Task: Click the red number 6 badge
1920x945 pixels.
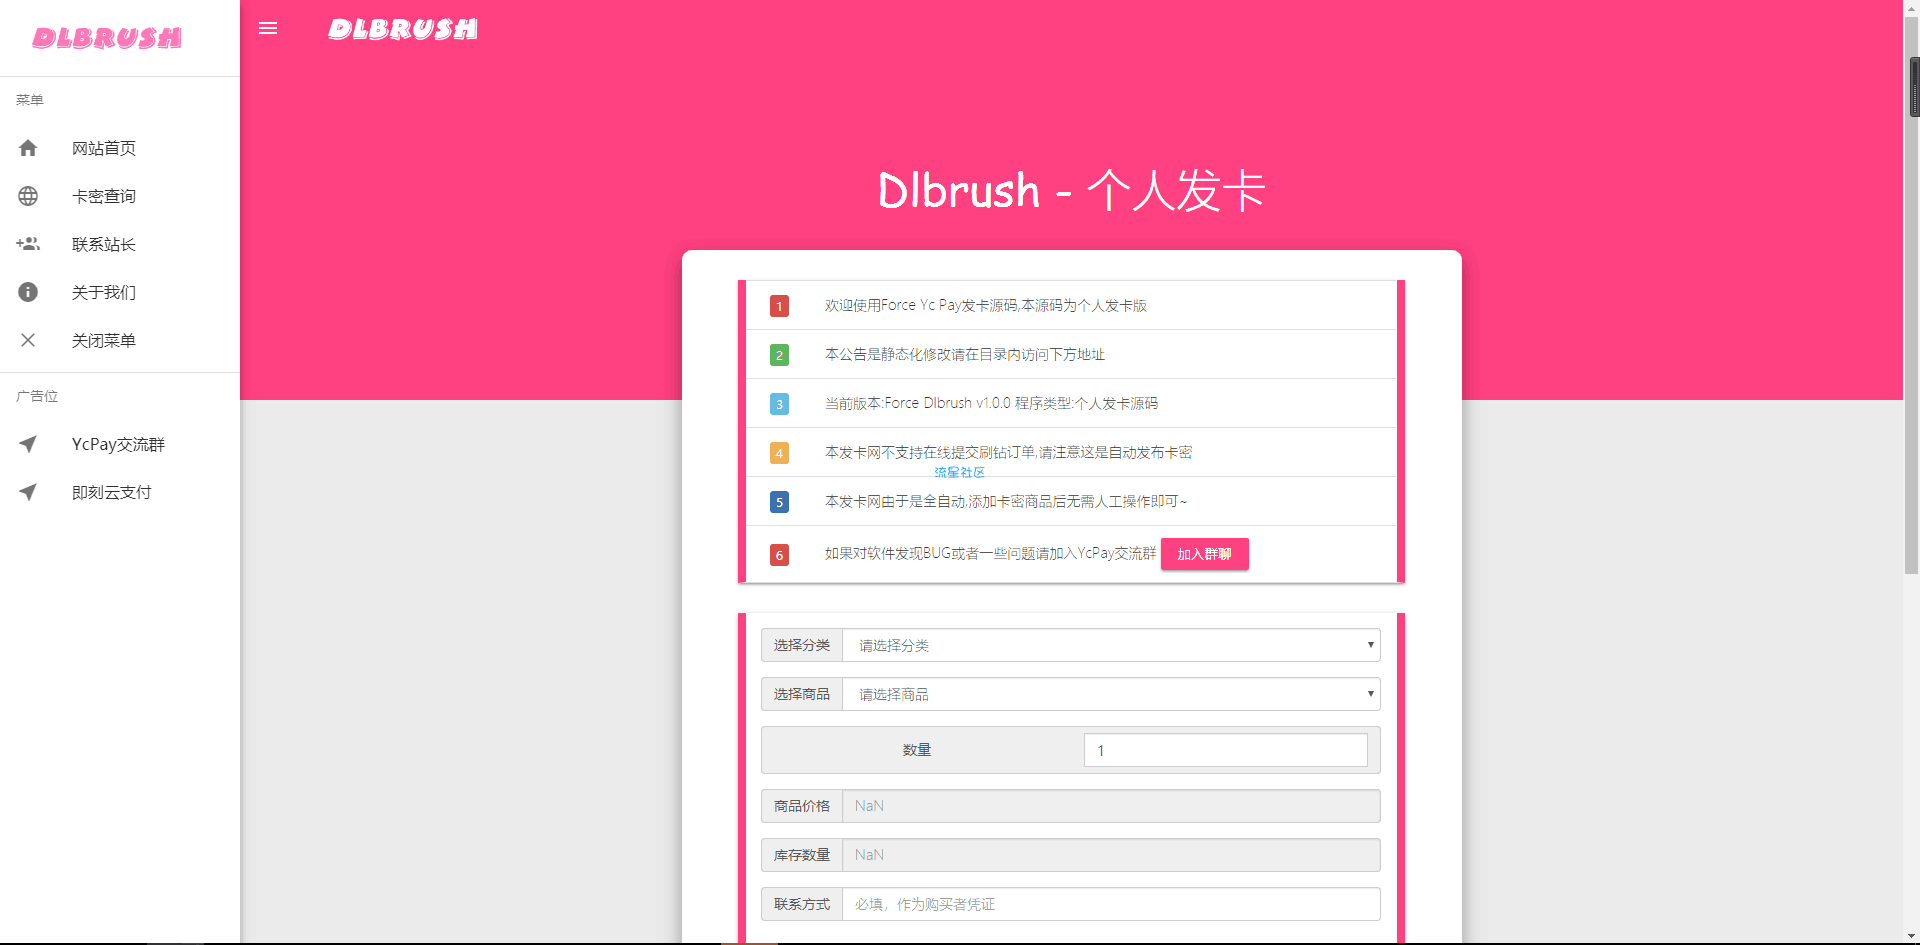Action: click(x=779, y=555)
